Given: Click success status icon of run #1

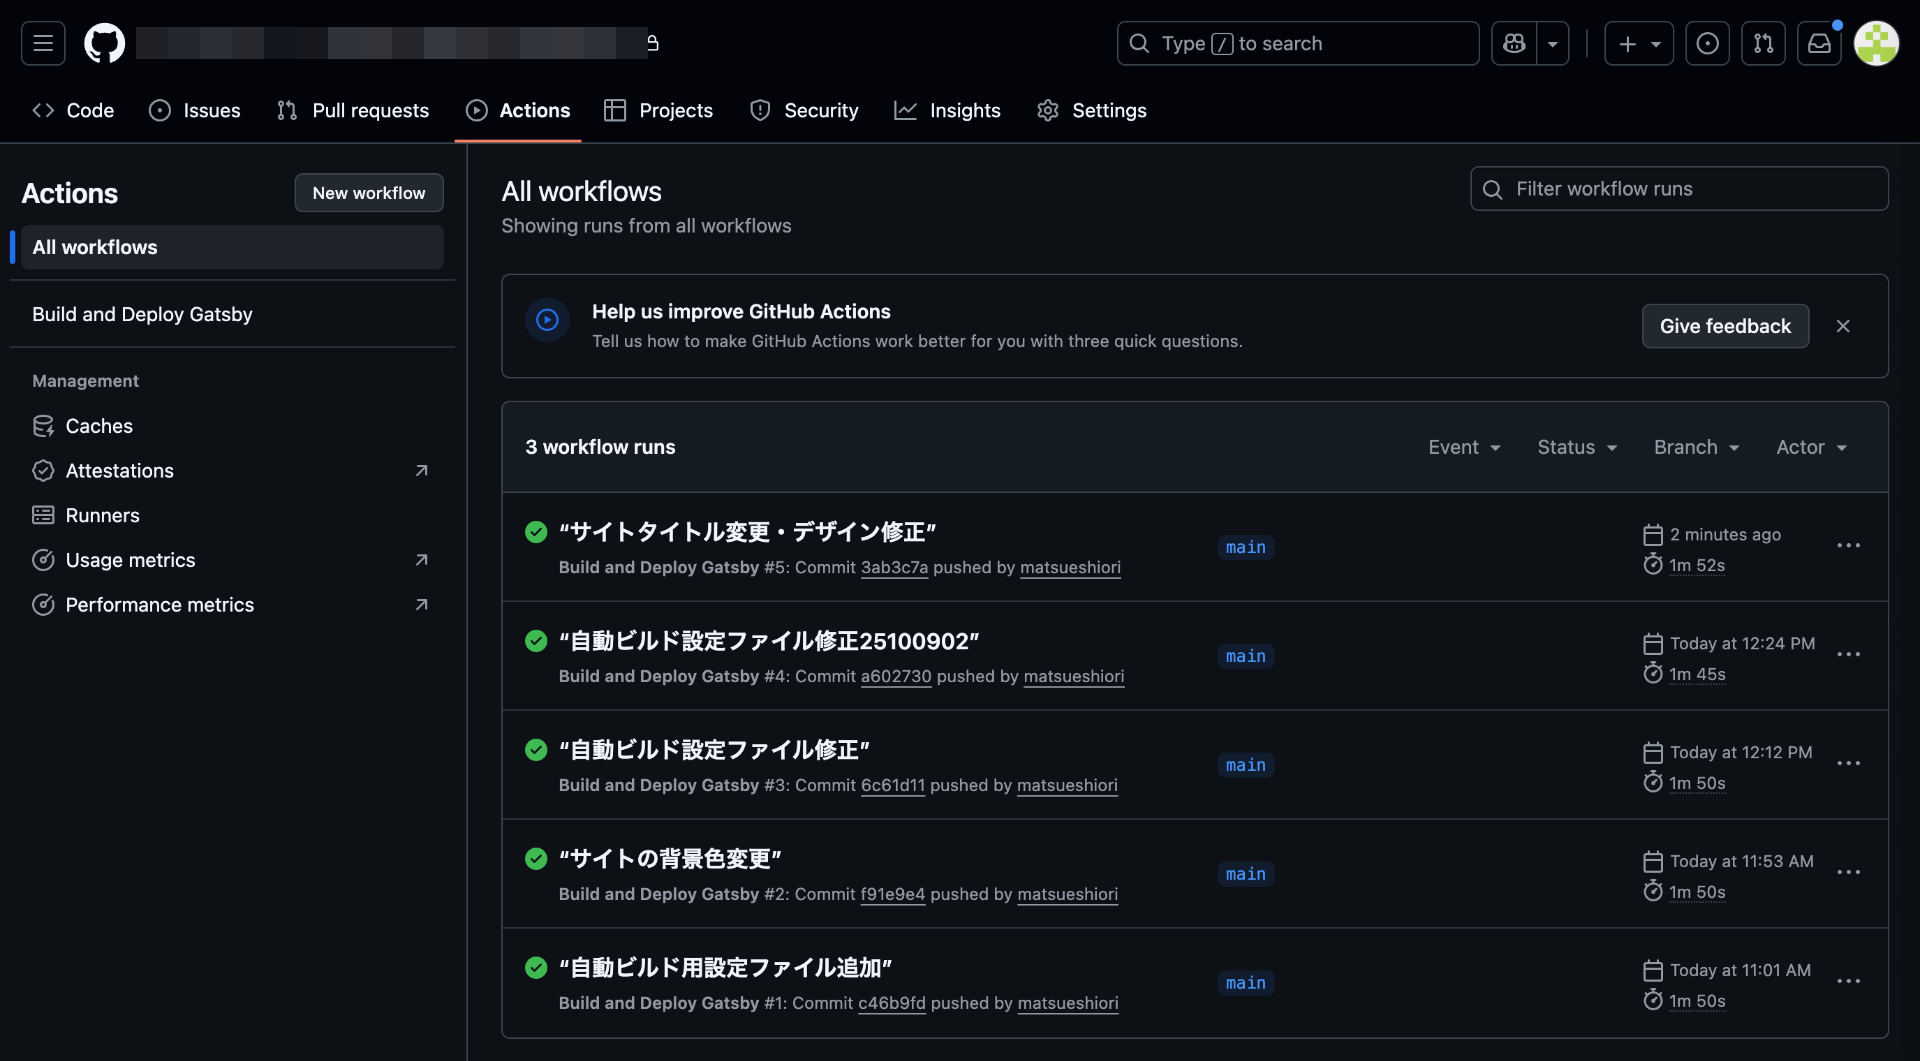Looking at the screenshot, I should 536,968.
